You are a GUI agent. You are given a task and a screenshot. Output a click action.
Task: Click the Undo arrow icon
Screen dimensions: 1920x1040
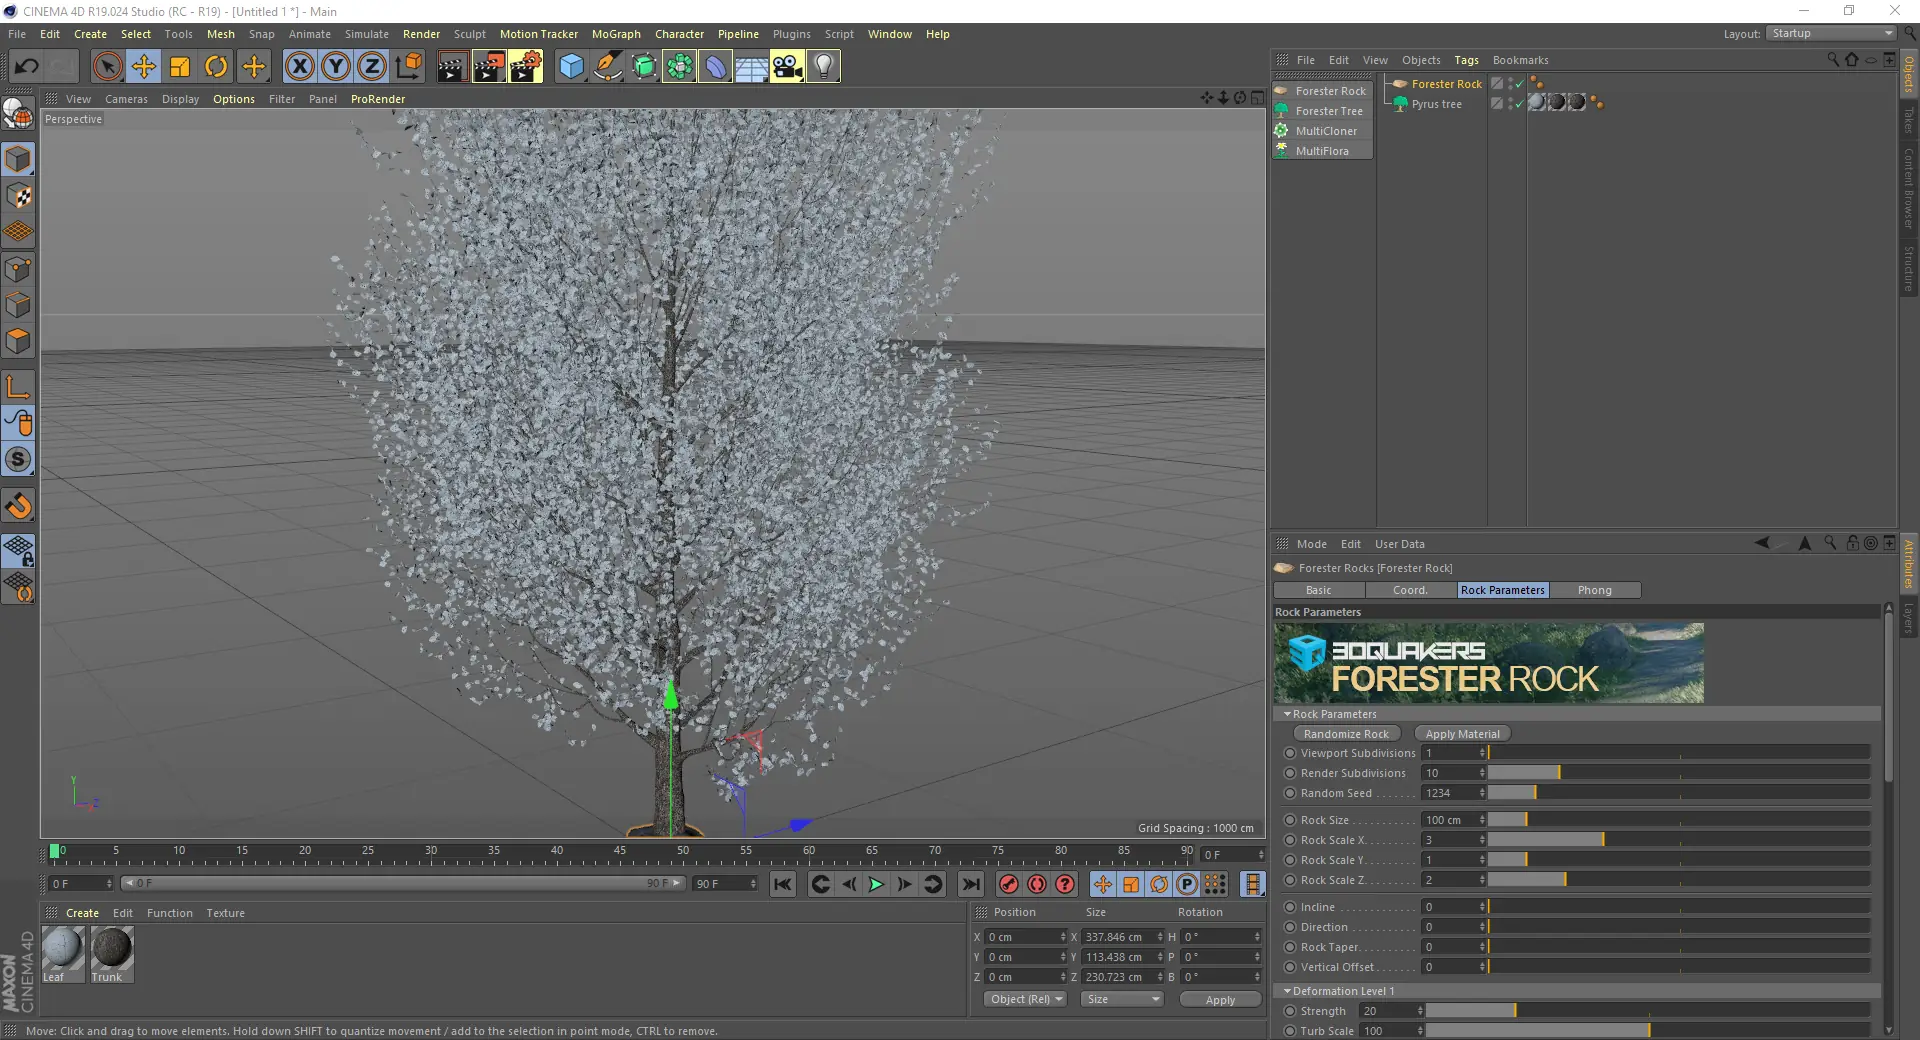(27, 67)
